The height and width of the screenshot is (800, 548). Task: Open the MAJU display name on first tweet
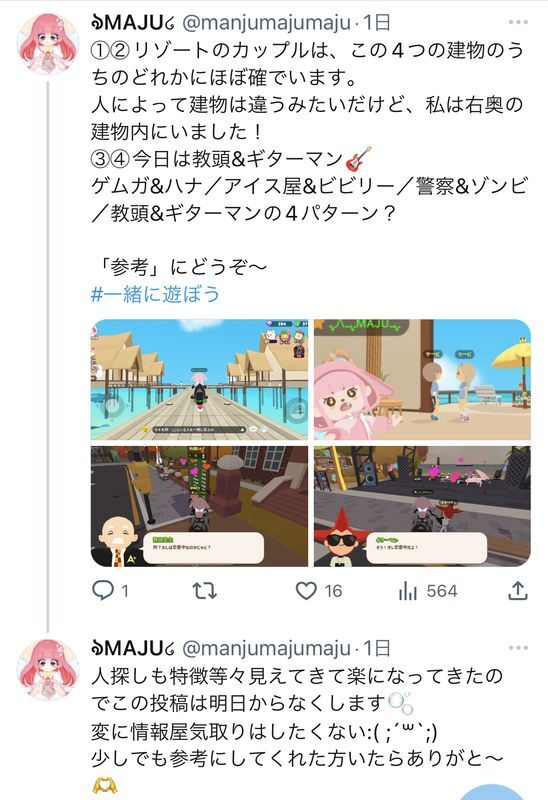(133, 22)
